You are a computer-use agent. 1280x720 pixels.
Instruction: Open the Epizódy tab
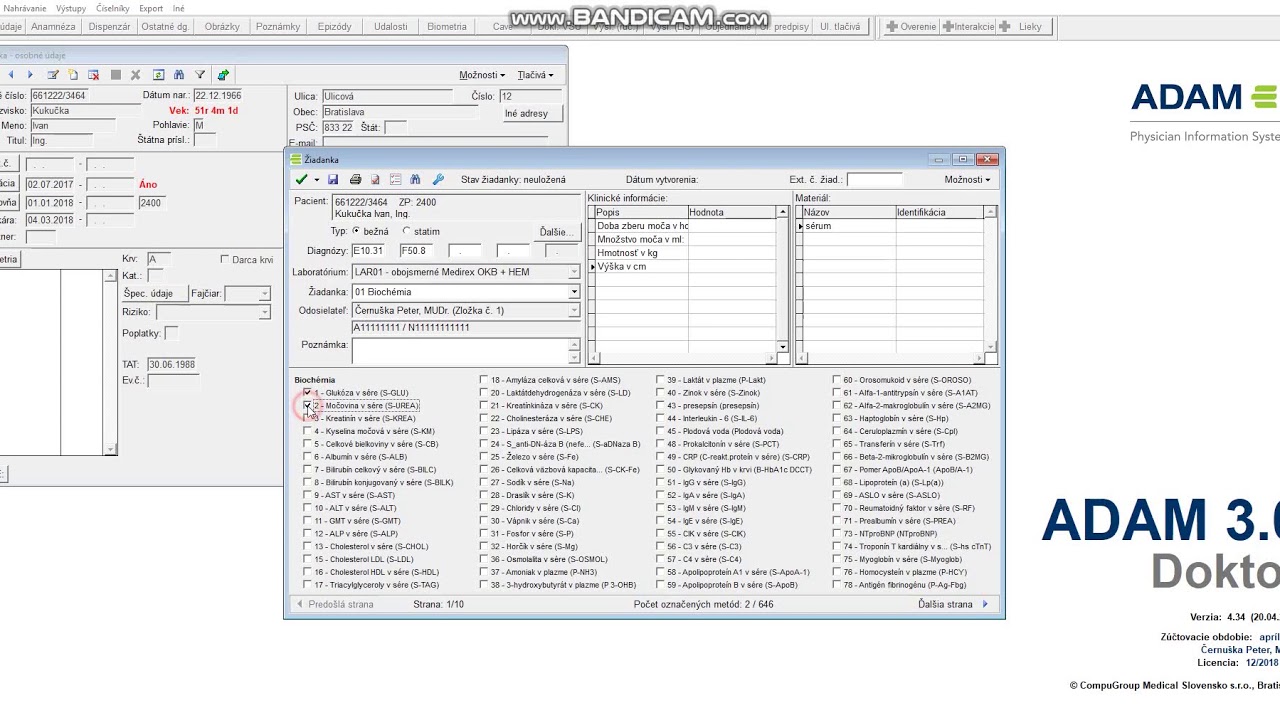pos(334,27)
